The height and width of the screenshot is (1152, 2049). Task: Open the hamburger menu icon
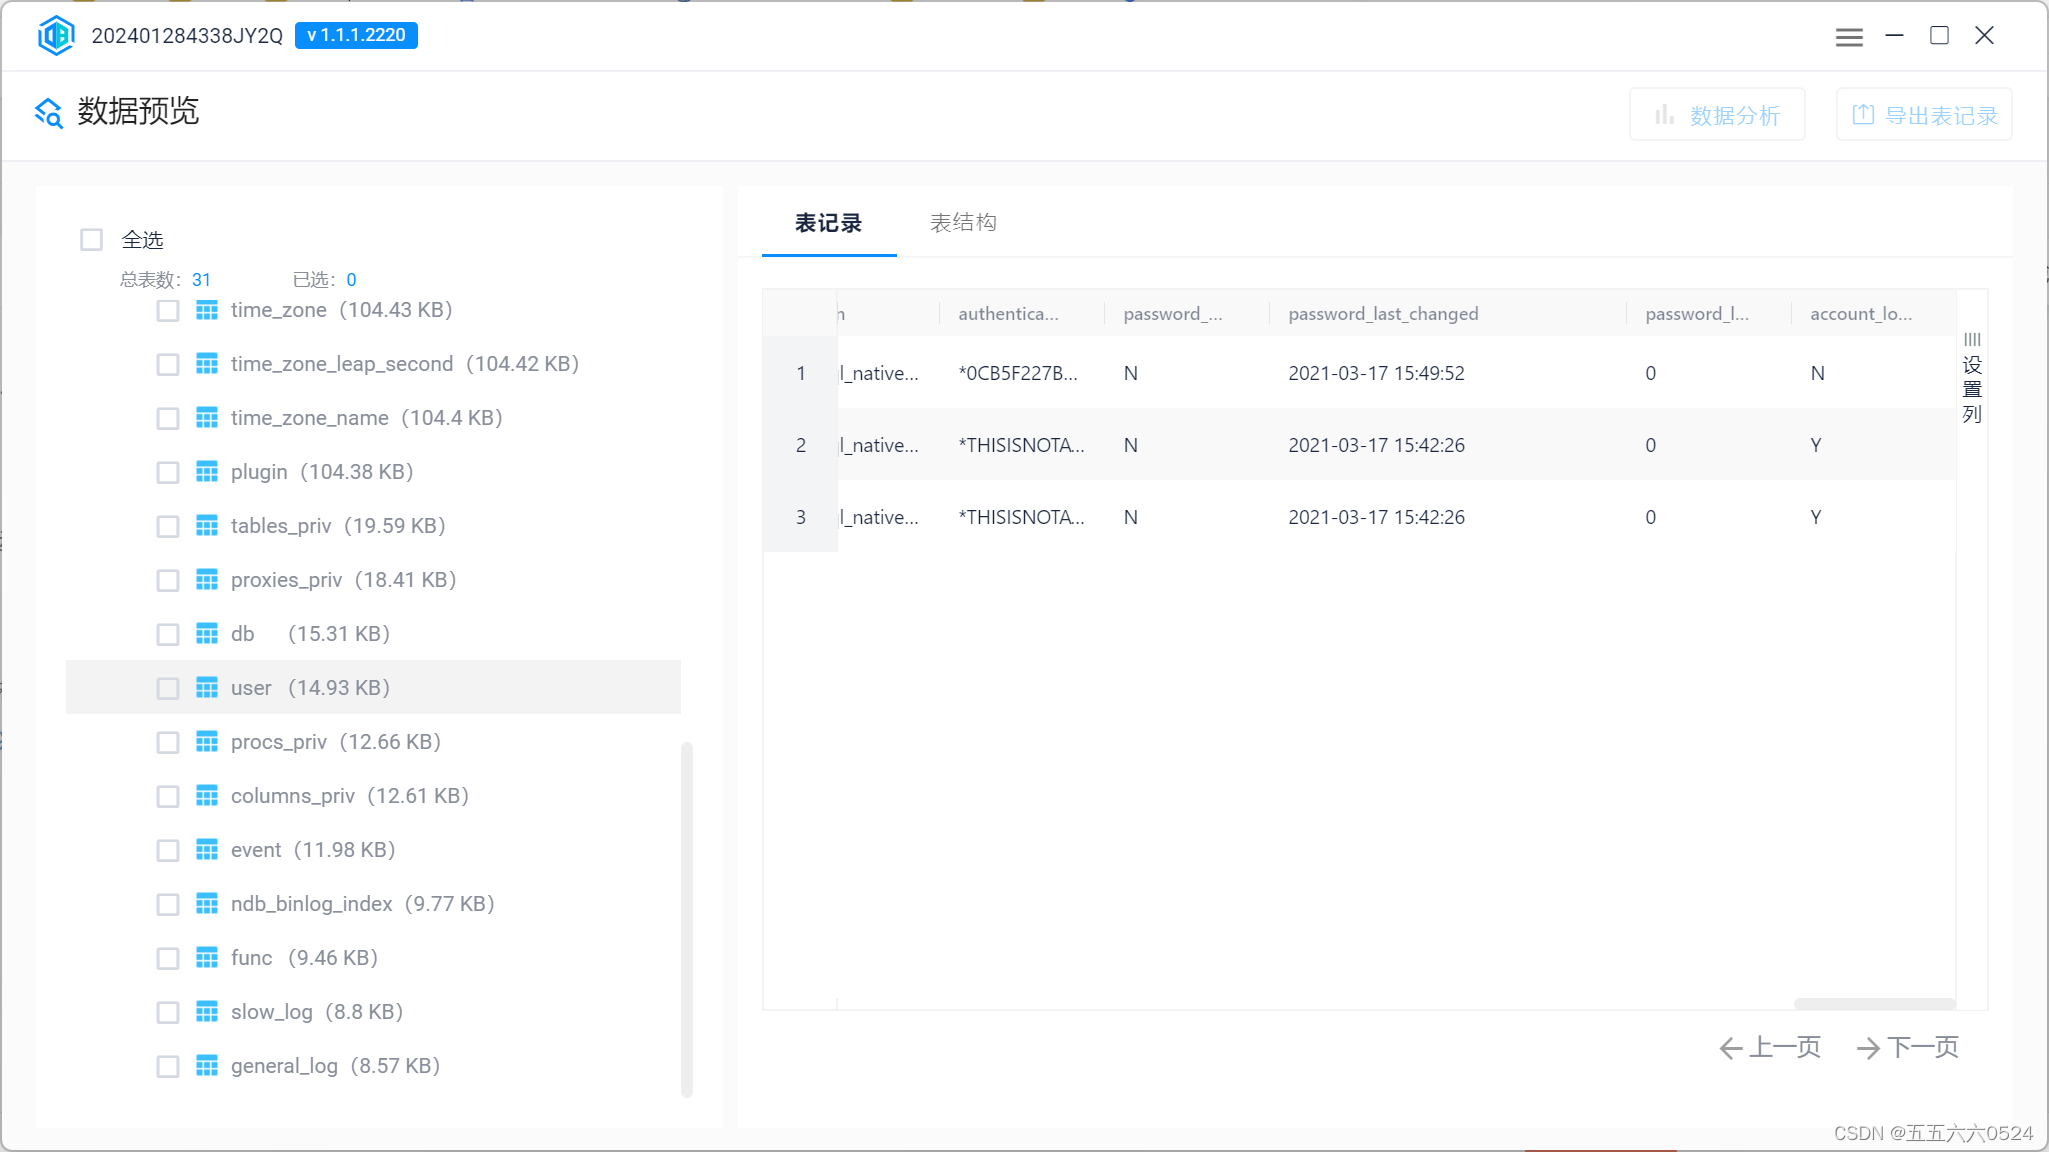pyautogui.click(x=1849, y=37)
